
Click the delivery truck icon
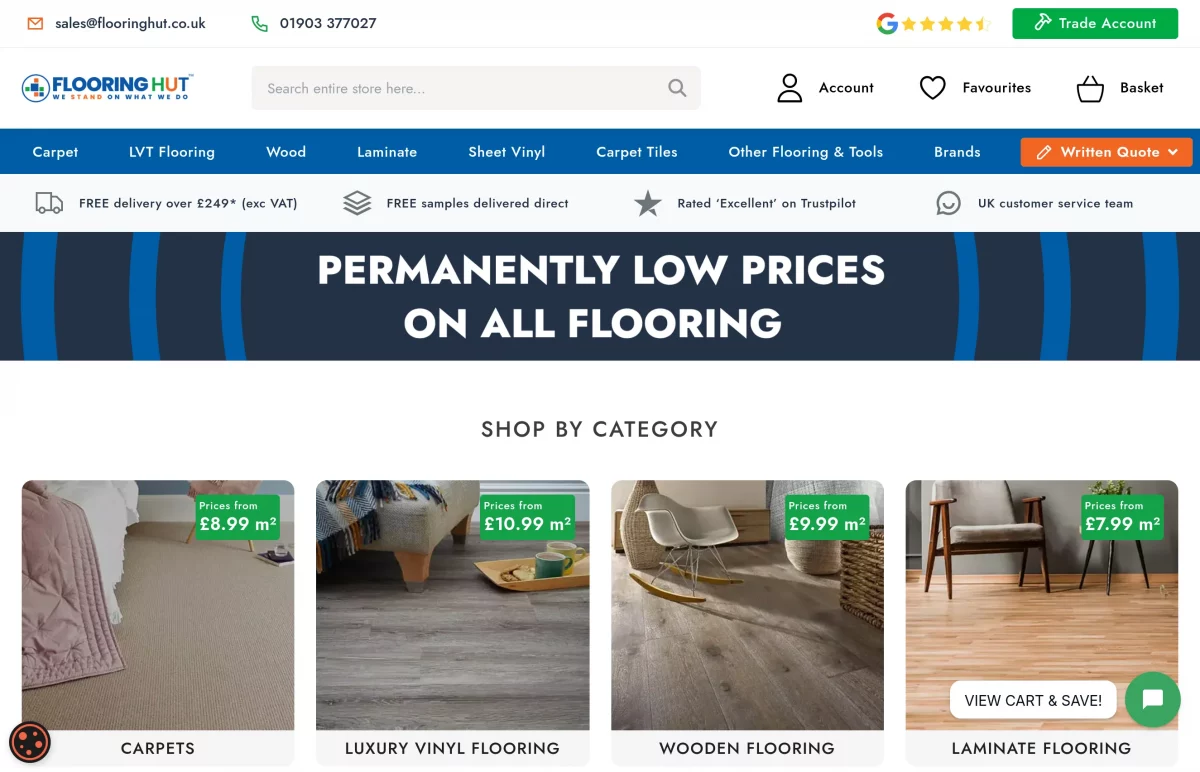(48, 202)
